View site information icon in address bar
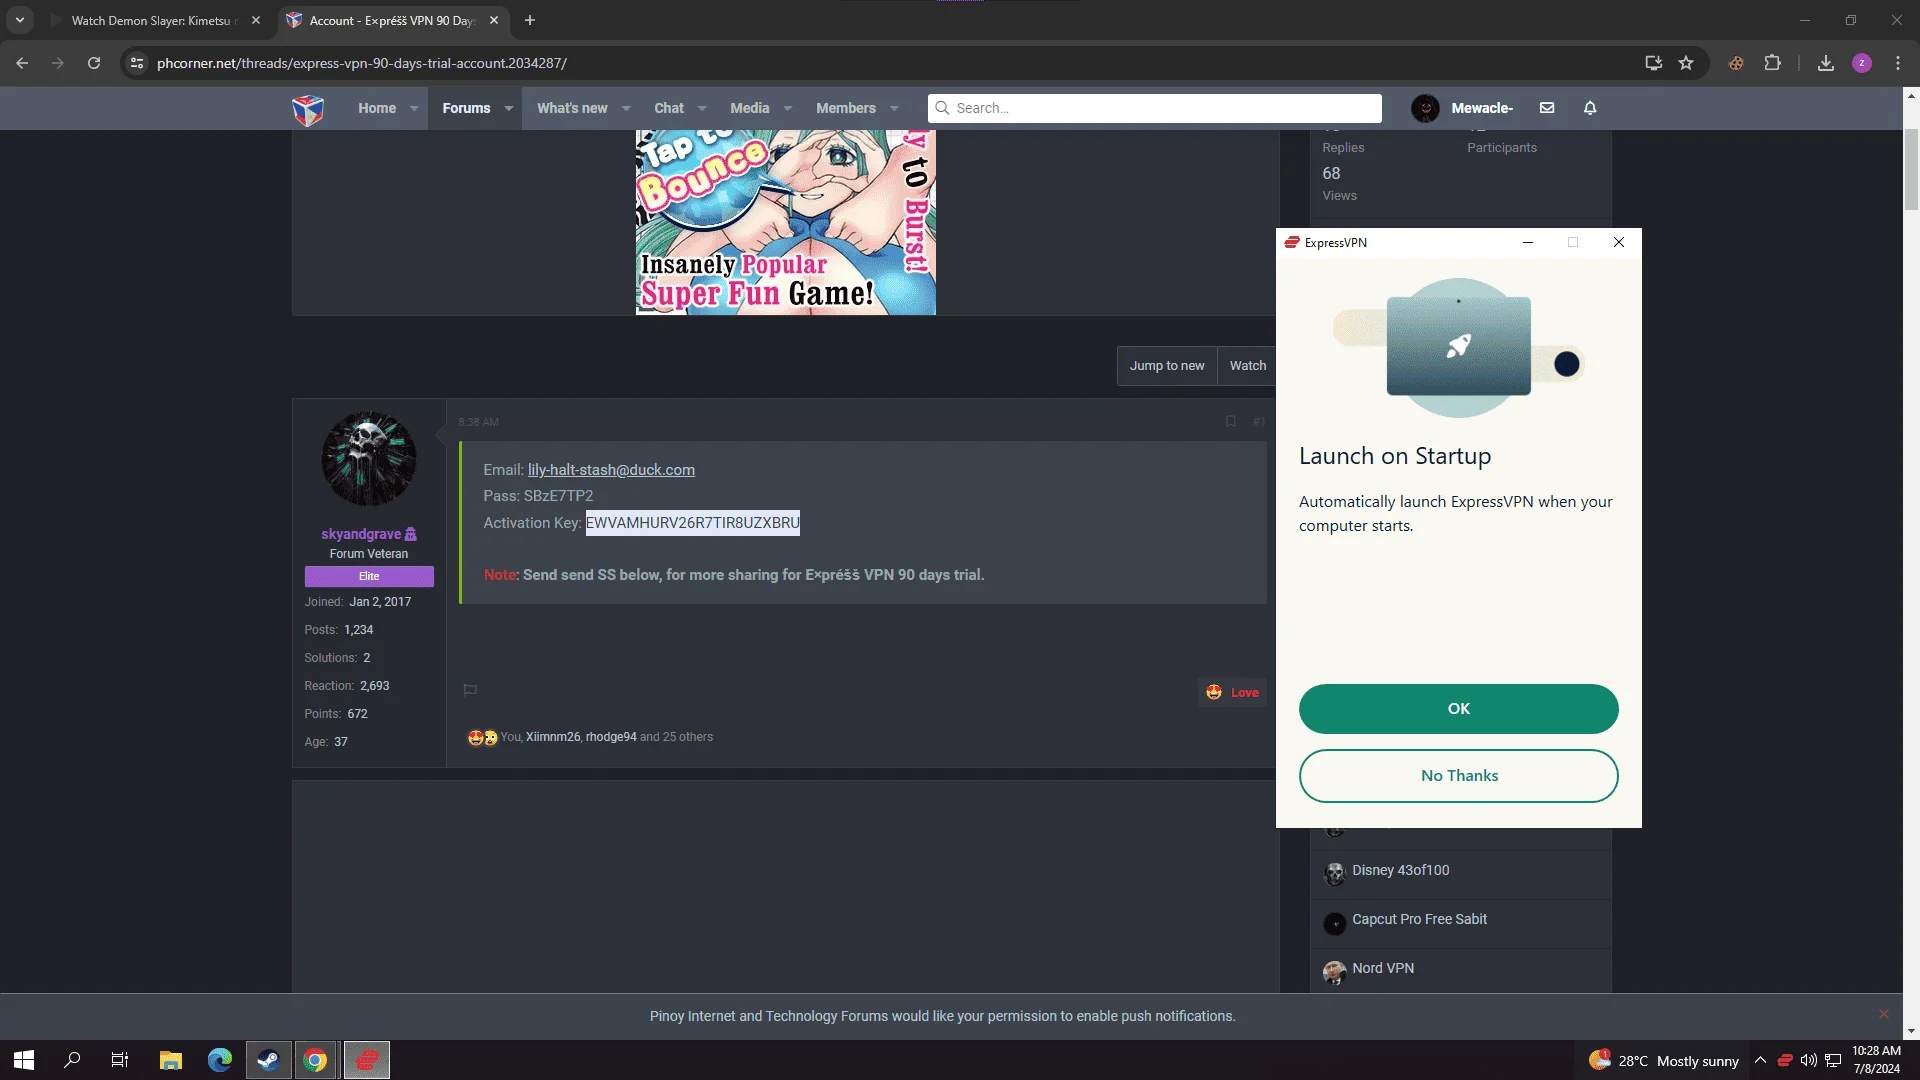Image resolution: width=1920 pixels, height=1080 pixels. coord(137,63)
